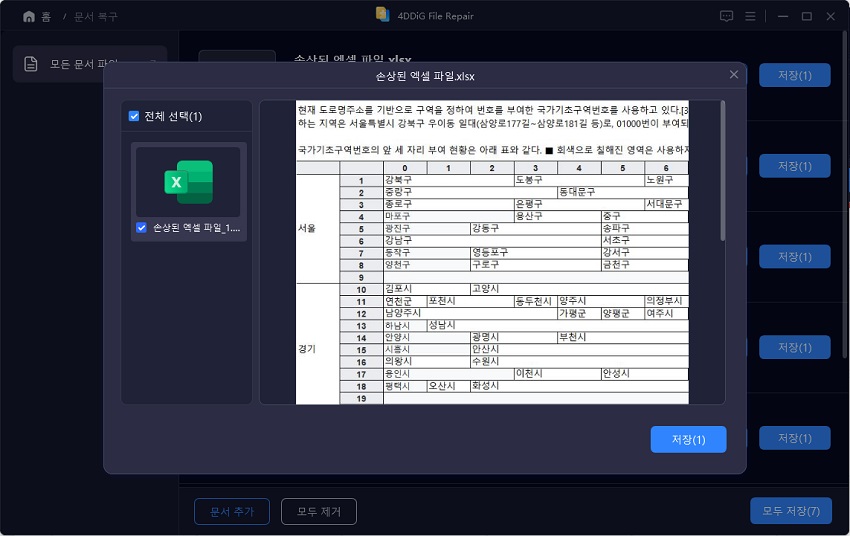Click 저장(1) beside the first listed file
The width and height of the screenshot is (850, 536).
point(794,75)
